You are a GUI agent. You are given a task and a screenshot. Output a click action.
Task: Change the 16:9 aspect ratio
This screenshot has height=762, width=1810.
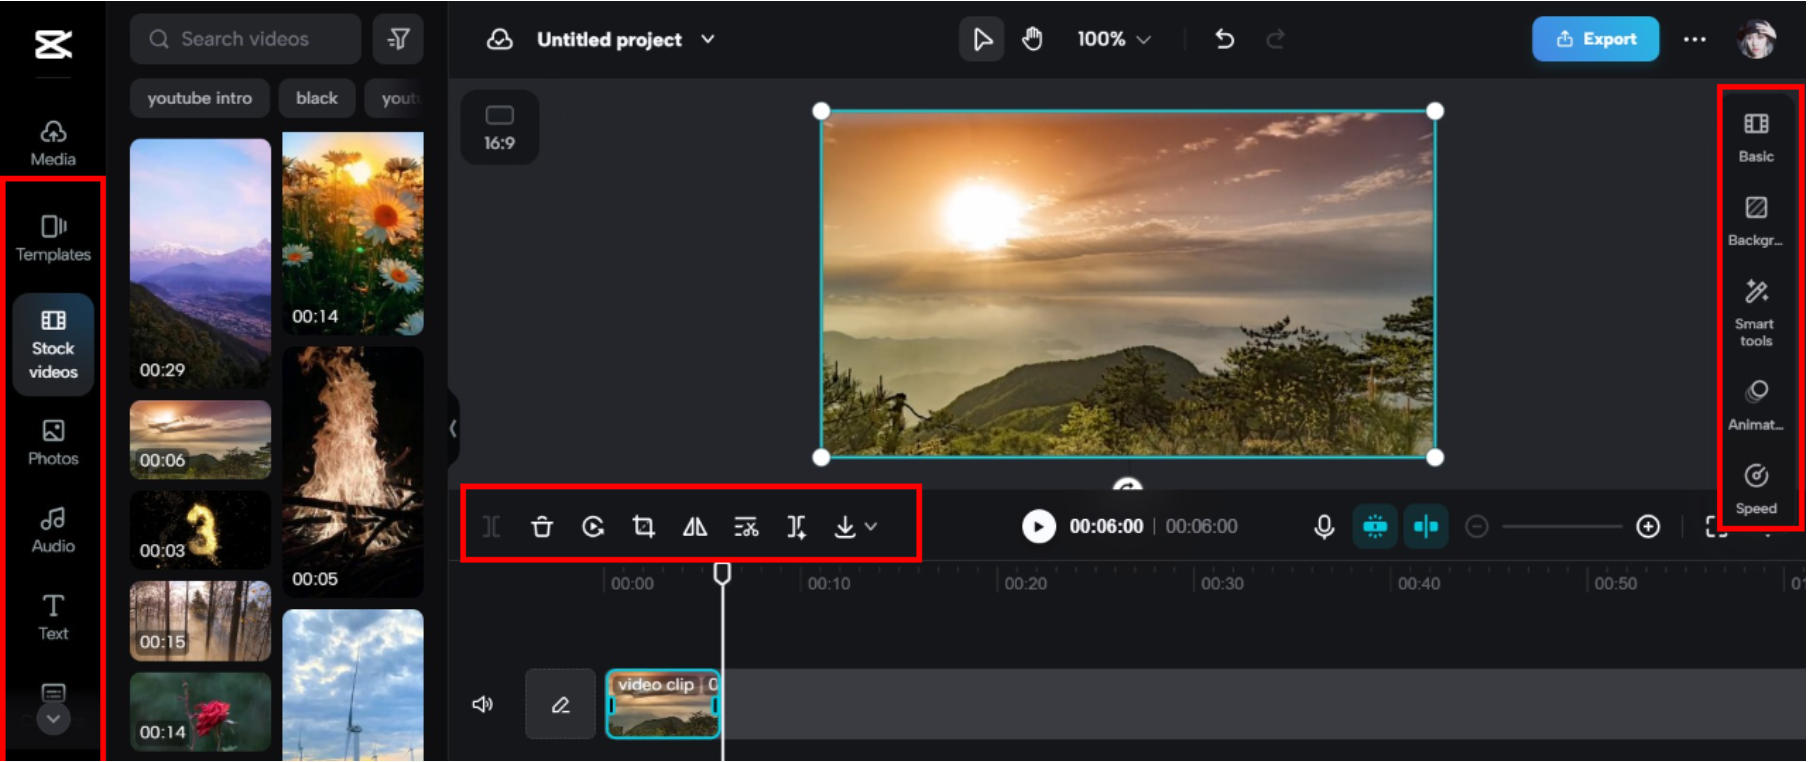coord(499,127)
